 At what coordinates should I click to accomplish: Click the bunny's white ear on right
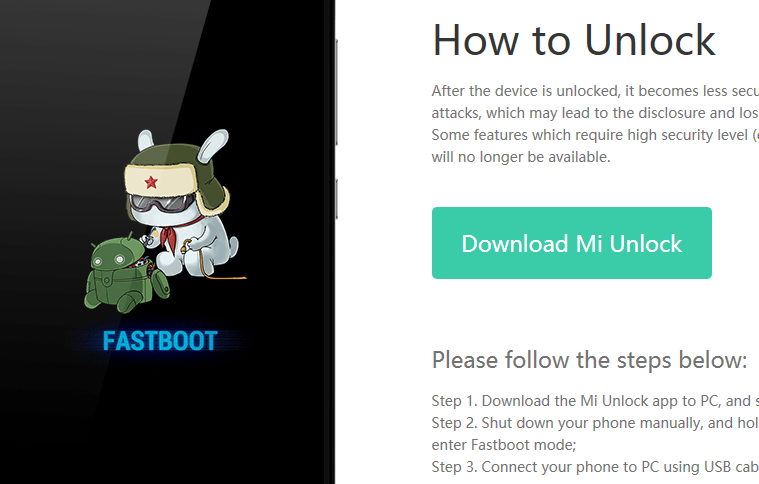pyautogui.click(x=213, y=145)
